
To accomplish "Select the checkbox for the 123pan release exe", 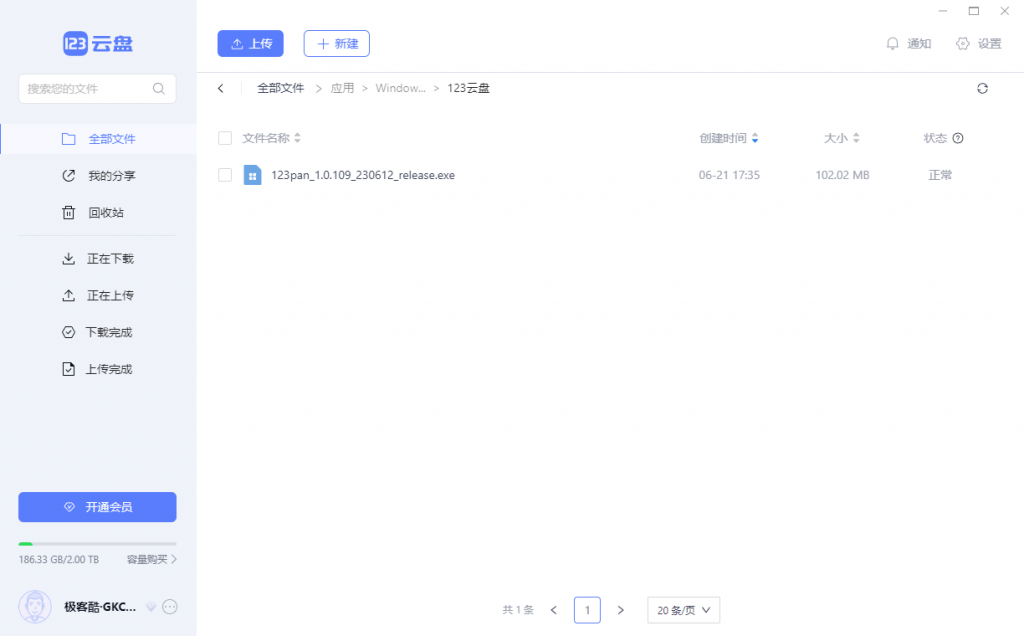I will click(225, 174).
